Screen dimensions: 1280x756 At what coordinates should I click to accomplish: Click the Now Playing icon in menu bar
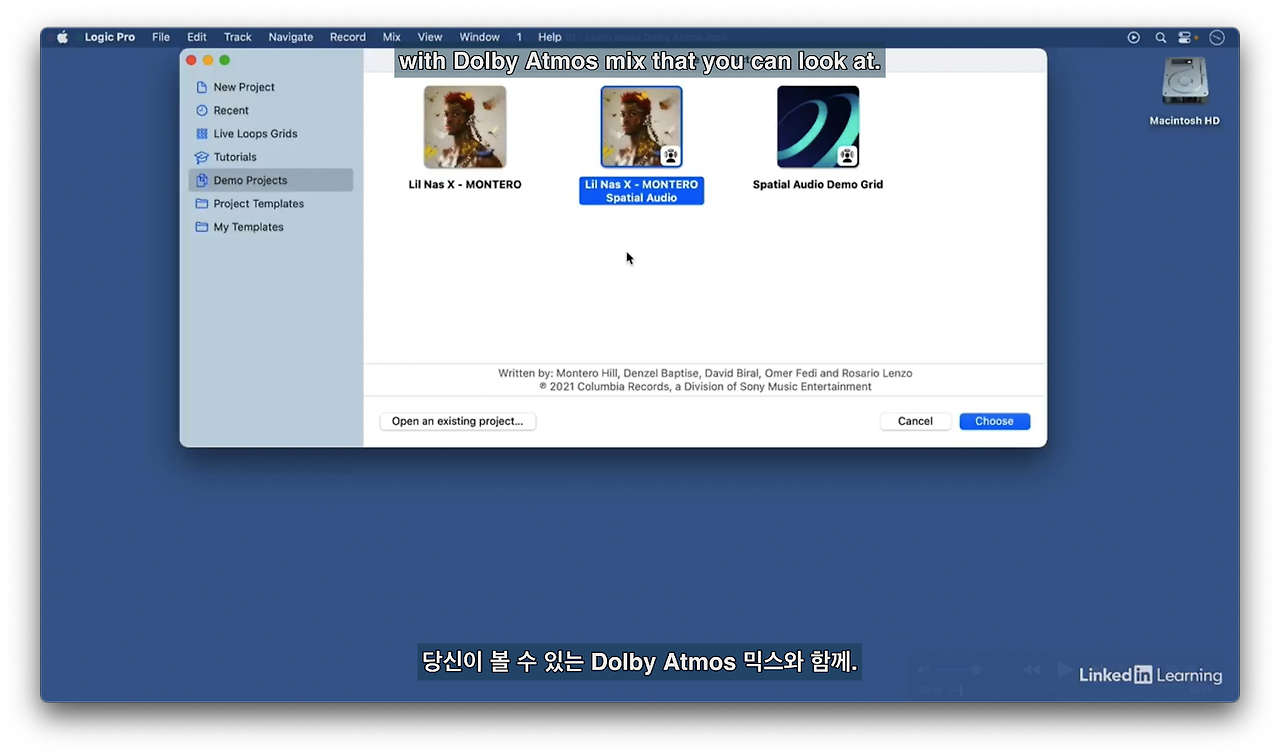[x=1134, y=37]
